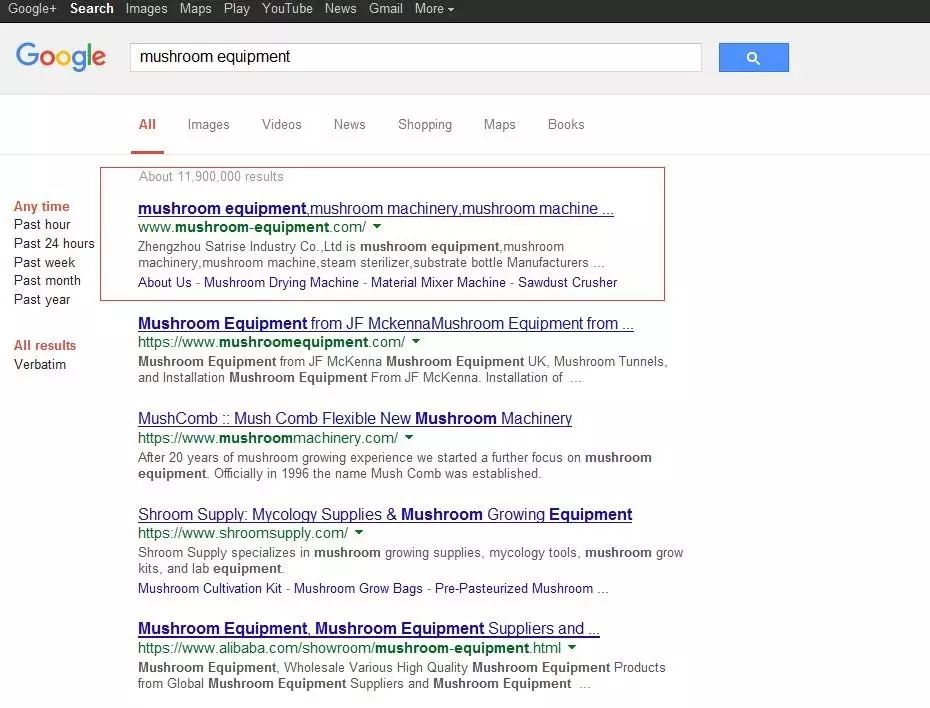The width and height of the screenshot is (930, 708).
Task: Expand the More dropdown in the top bar
Action: (434, 8)
